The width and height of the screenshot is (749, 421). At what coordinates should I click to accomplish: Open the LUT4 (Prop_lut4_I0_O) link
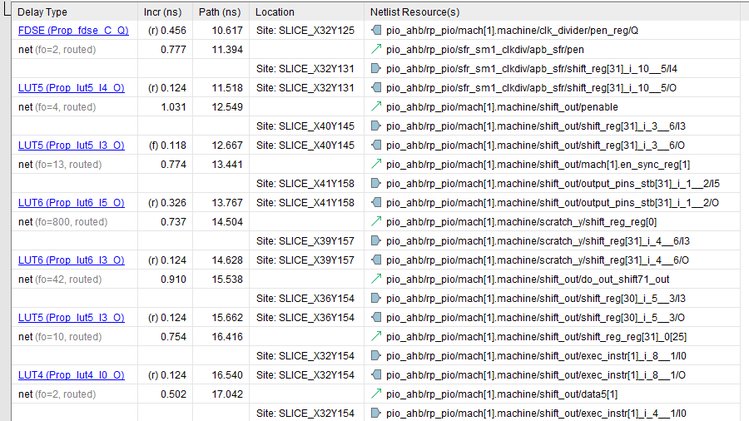click(x=71, y=375)
